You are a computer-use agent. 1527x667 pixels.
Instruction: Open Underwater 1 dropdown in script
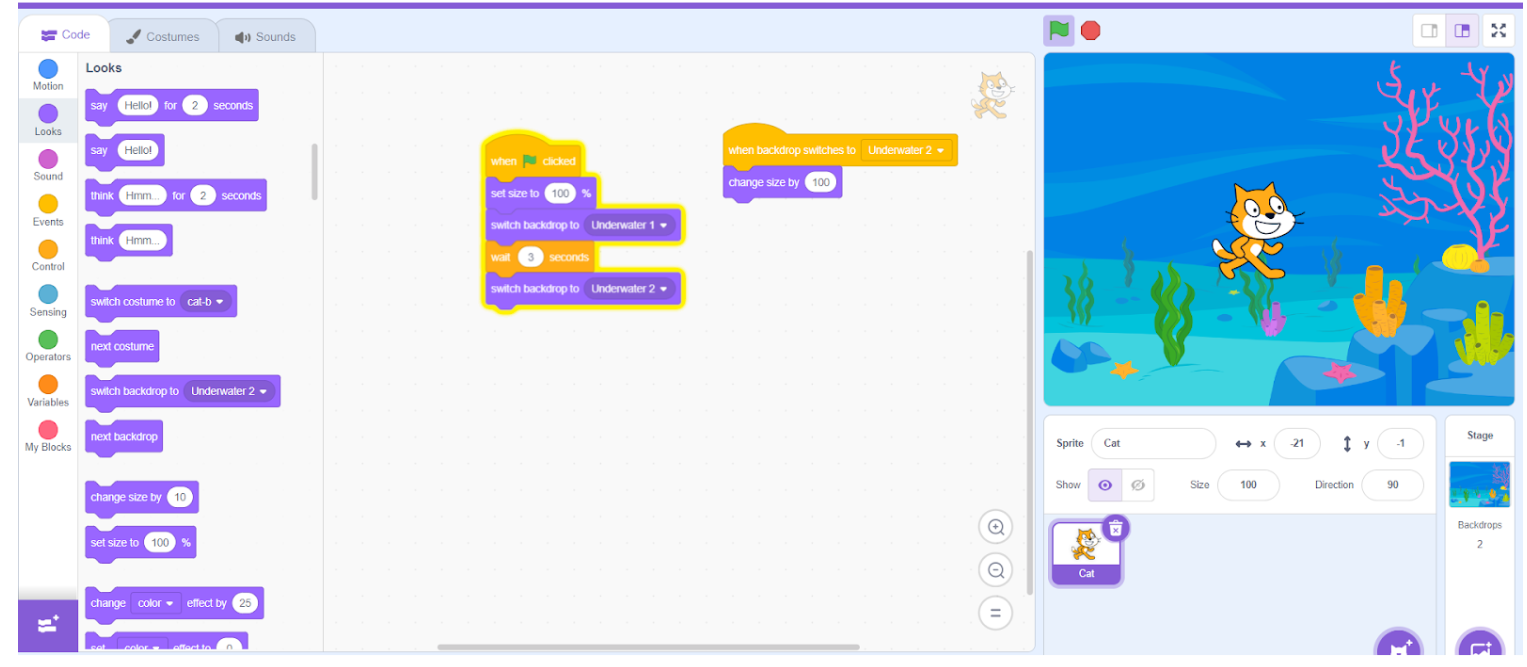630,225
